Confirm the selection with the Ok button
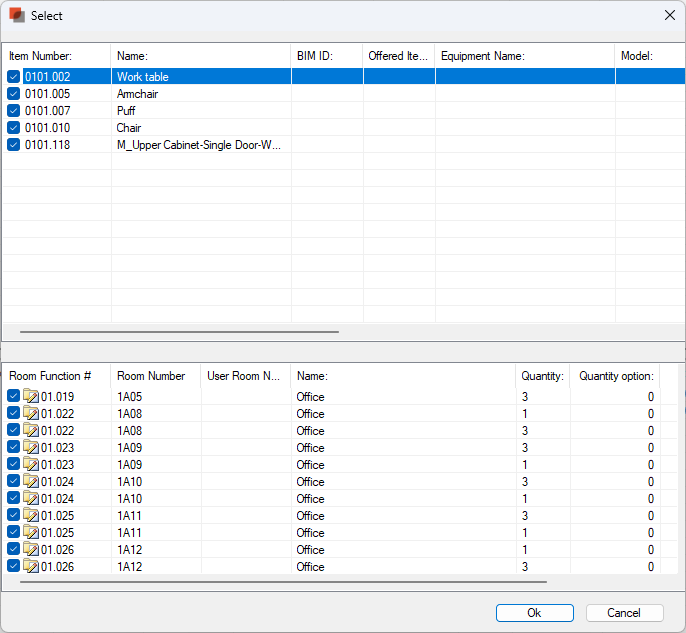 (x=534, y=613)
